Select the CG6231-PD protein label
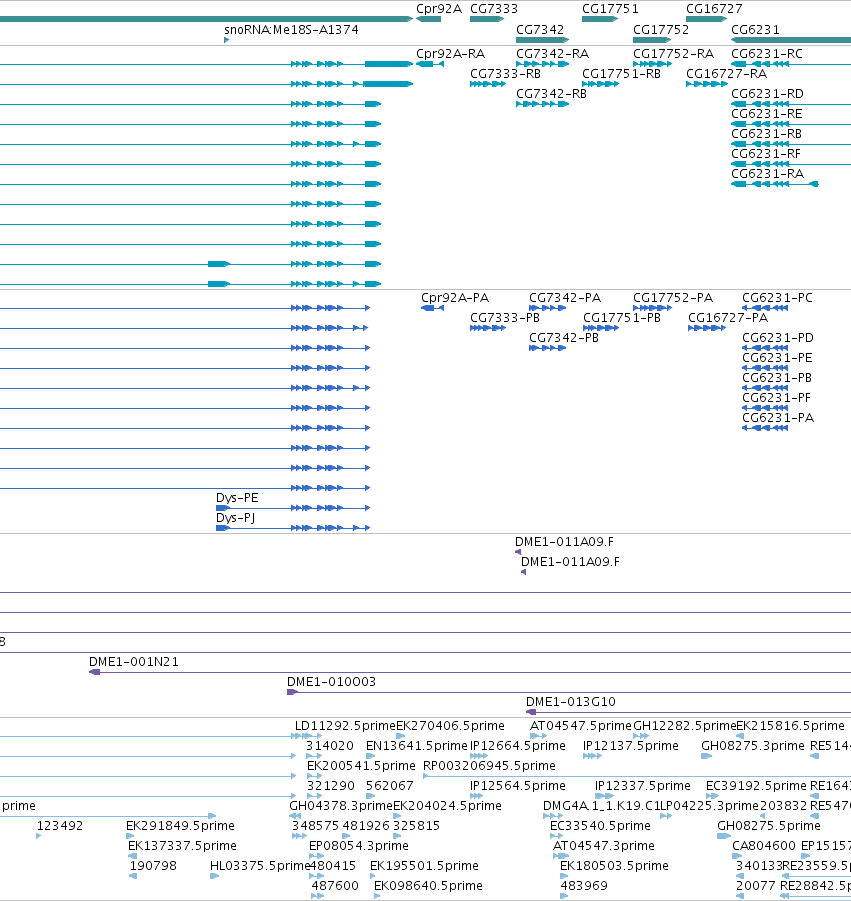 777,338
